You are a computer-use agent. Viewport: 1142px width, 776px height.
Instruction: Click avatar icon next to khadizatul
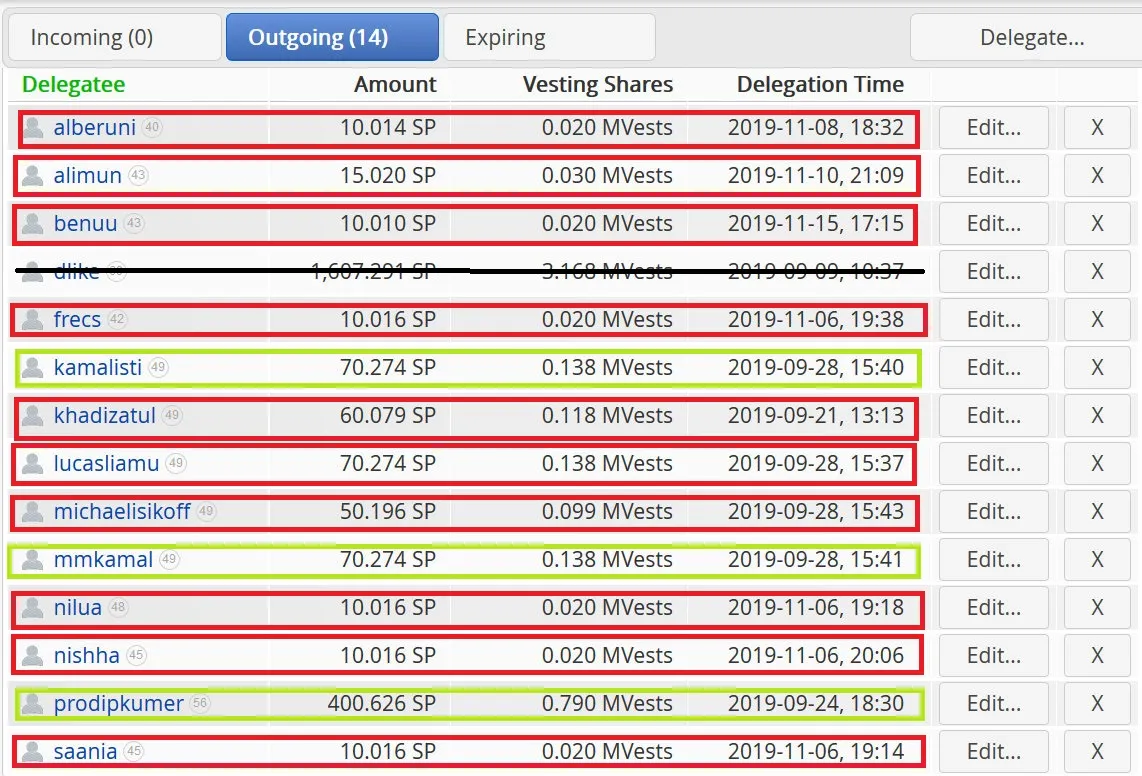click(x=33, y=416)
